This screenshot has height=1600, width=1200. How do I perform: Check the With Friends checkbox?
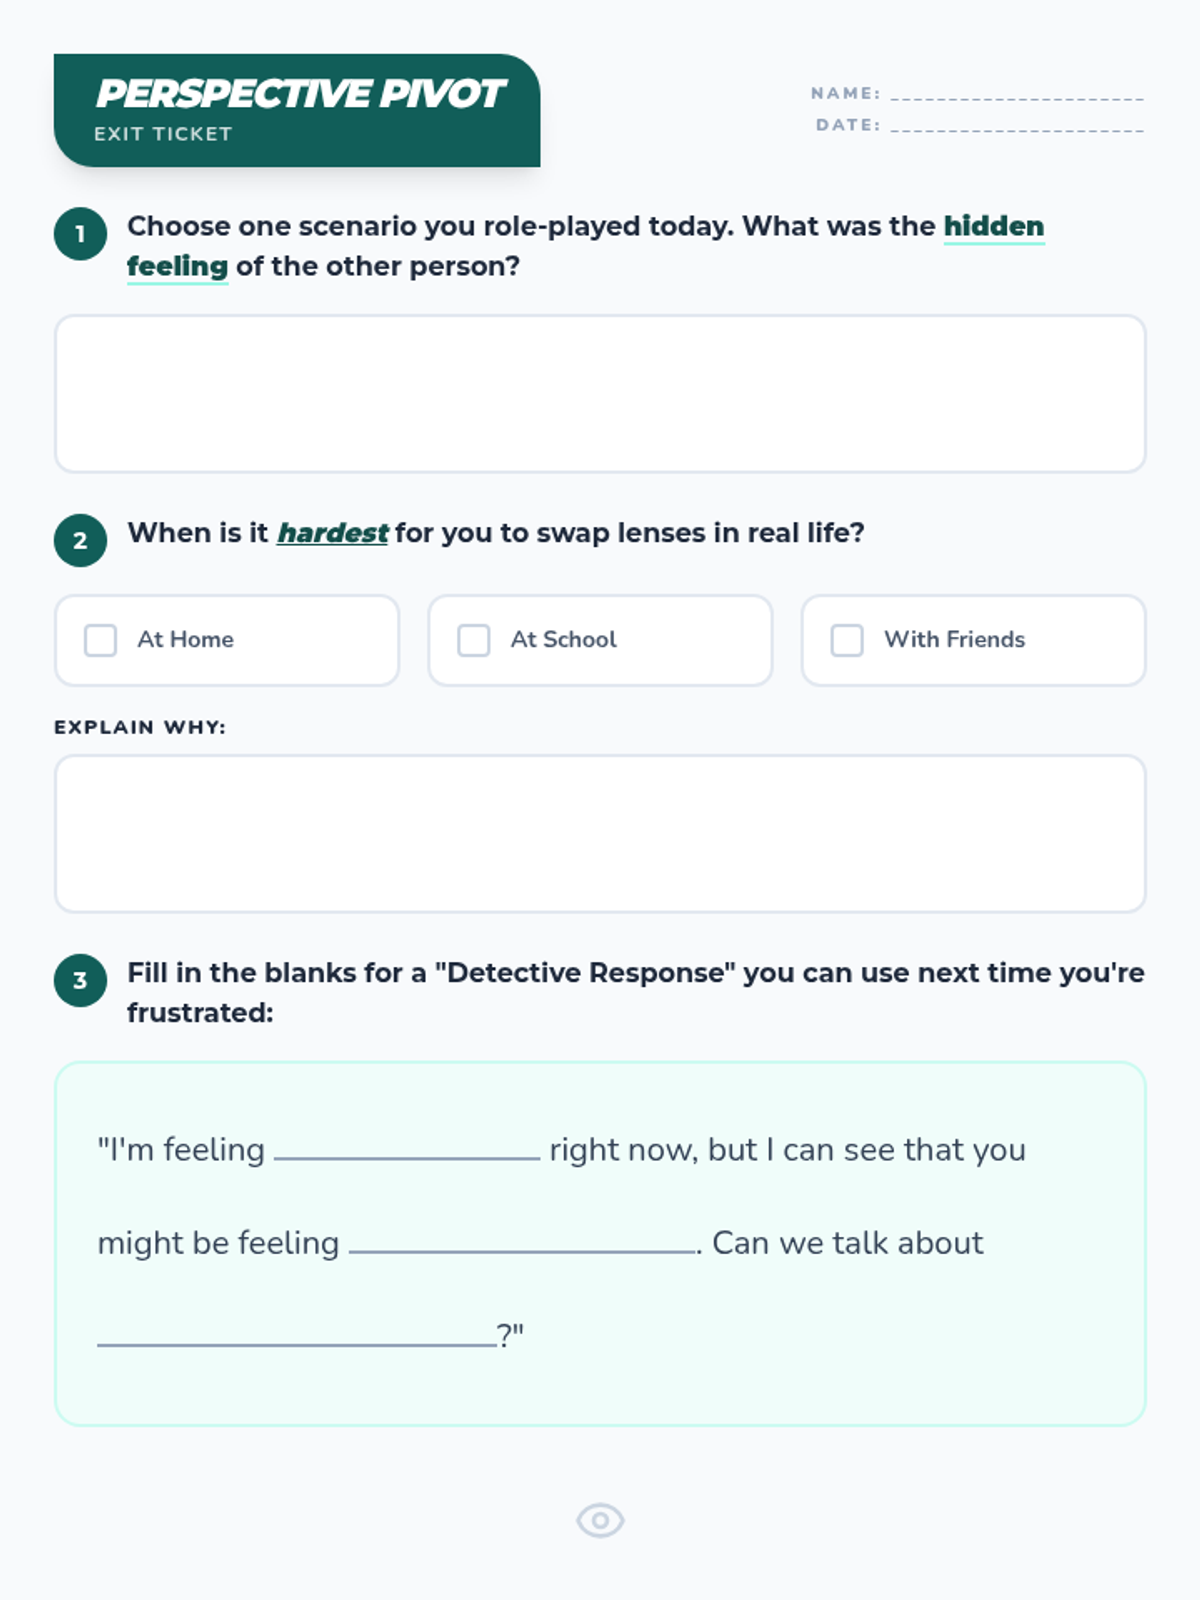coord(847,640)
